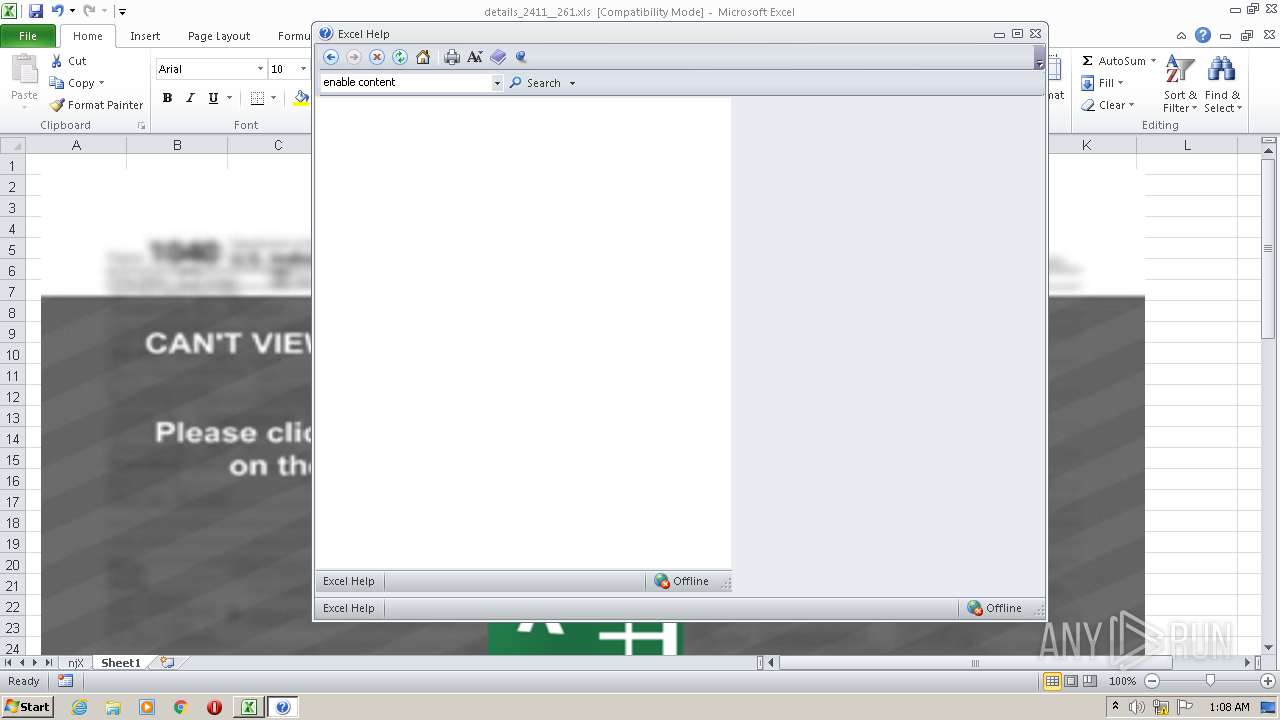Switch to the Page Layout tab
Image resolution: width=1280 pixels, height=720 pixels.
tap(219, 35)
